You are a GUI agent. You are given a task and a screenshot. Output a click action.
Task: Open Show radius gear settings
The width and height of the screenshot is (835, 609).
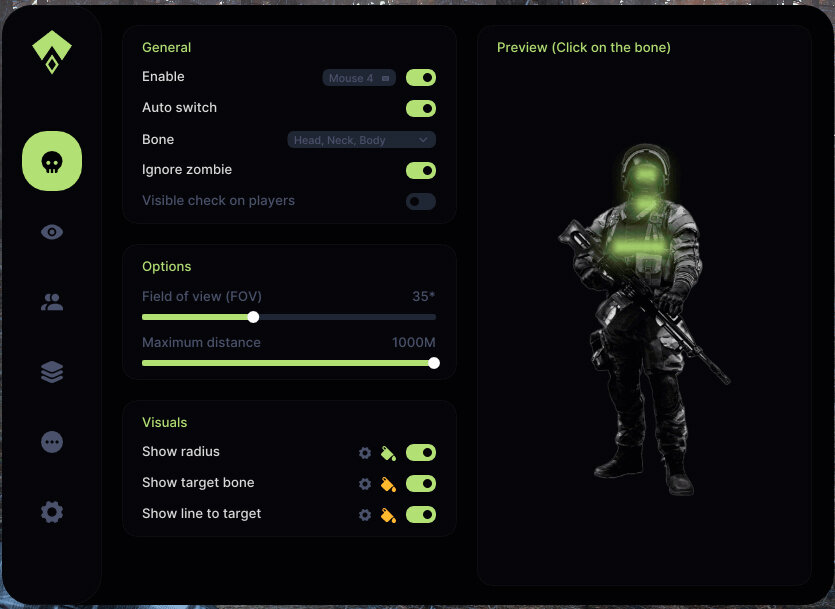pos(365,453)
